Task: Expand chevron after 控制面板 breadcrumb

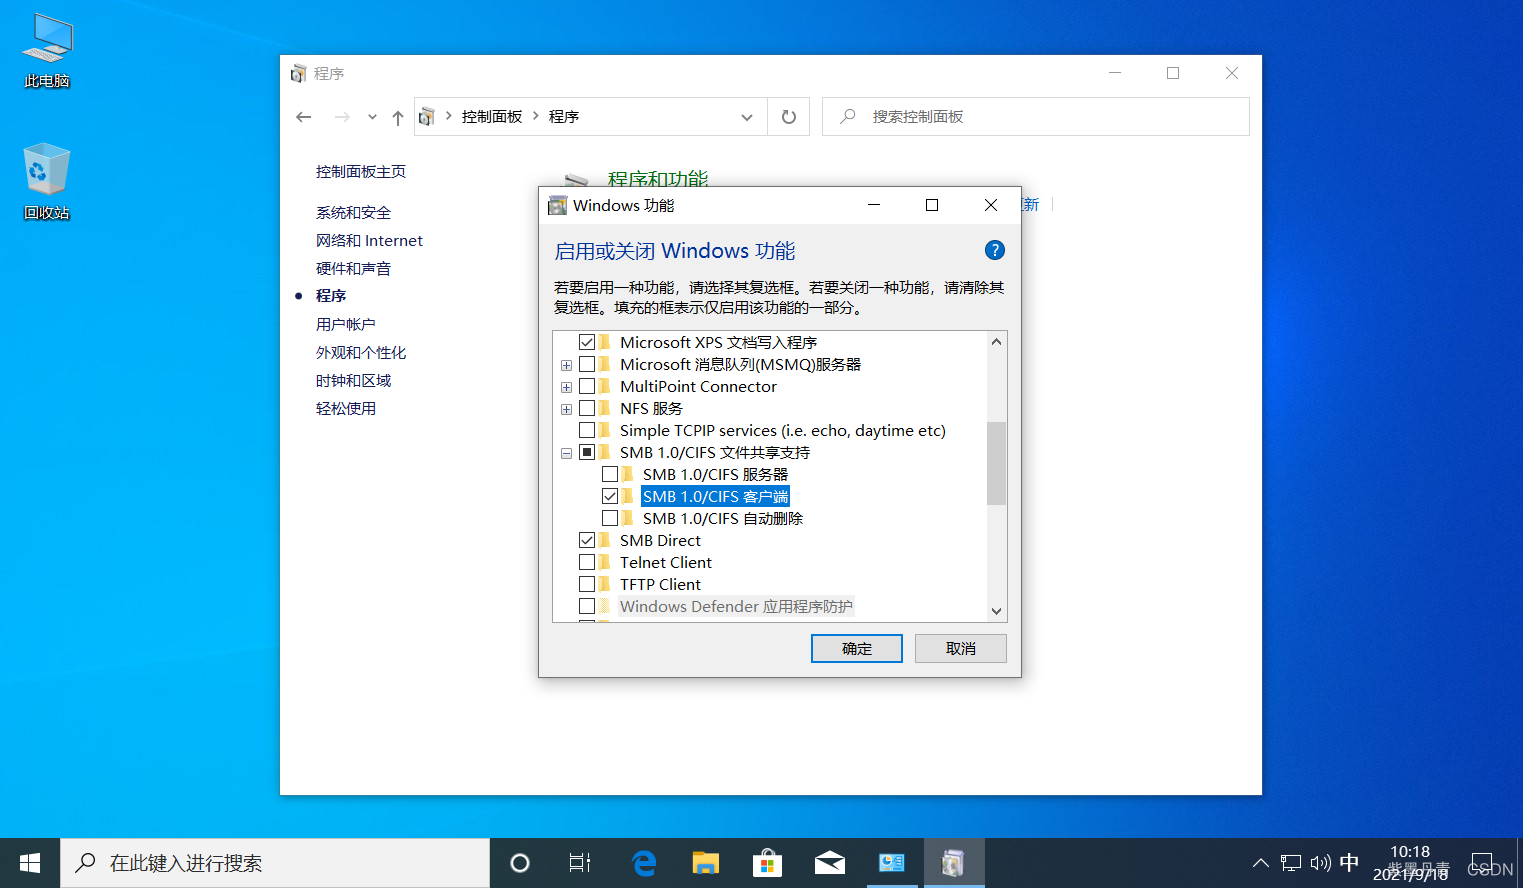Action: 536,116
